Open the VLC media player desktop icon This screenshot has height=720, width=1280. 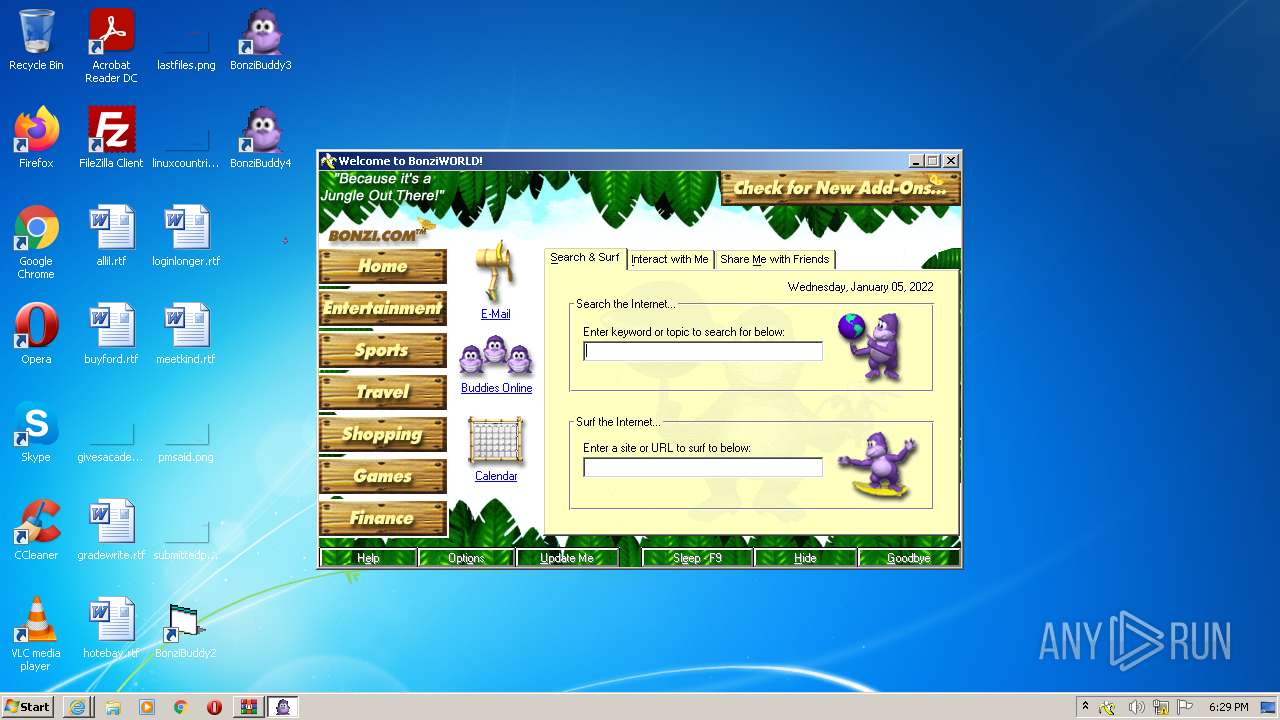click(x=36, y=634)
